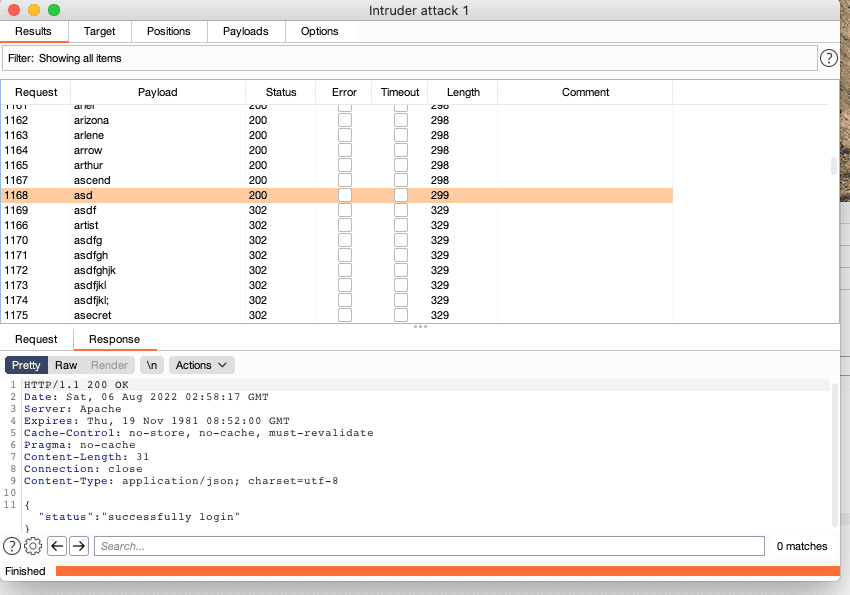Tick the Timeout checkbox for asdf row
Screen dimensions: 850x595
tap(400, 210)
